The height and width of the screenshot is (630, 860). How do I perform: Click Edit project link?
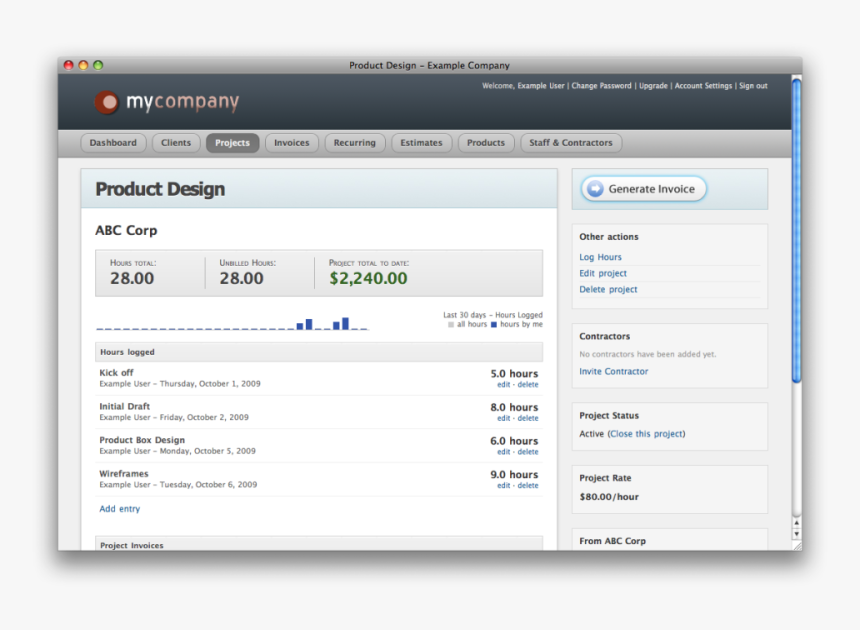(x=603, y=273)
